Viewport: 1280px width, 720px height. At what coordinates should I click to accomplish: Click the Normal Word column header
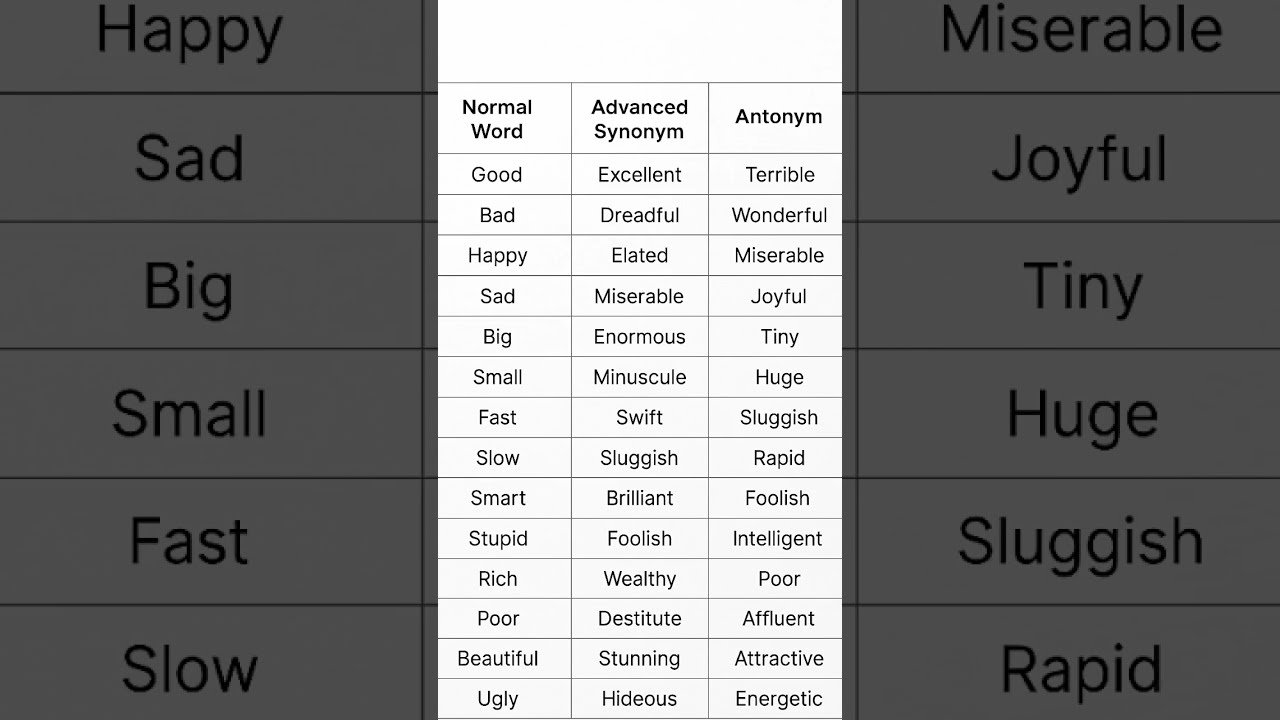(x=497, y=119)
